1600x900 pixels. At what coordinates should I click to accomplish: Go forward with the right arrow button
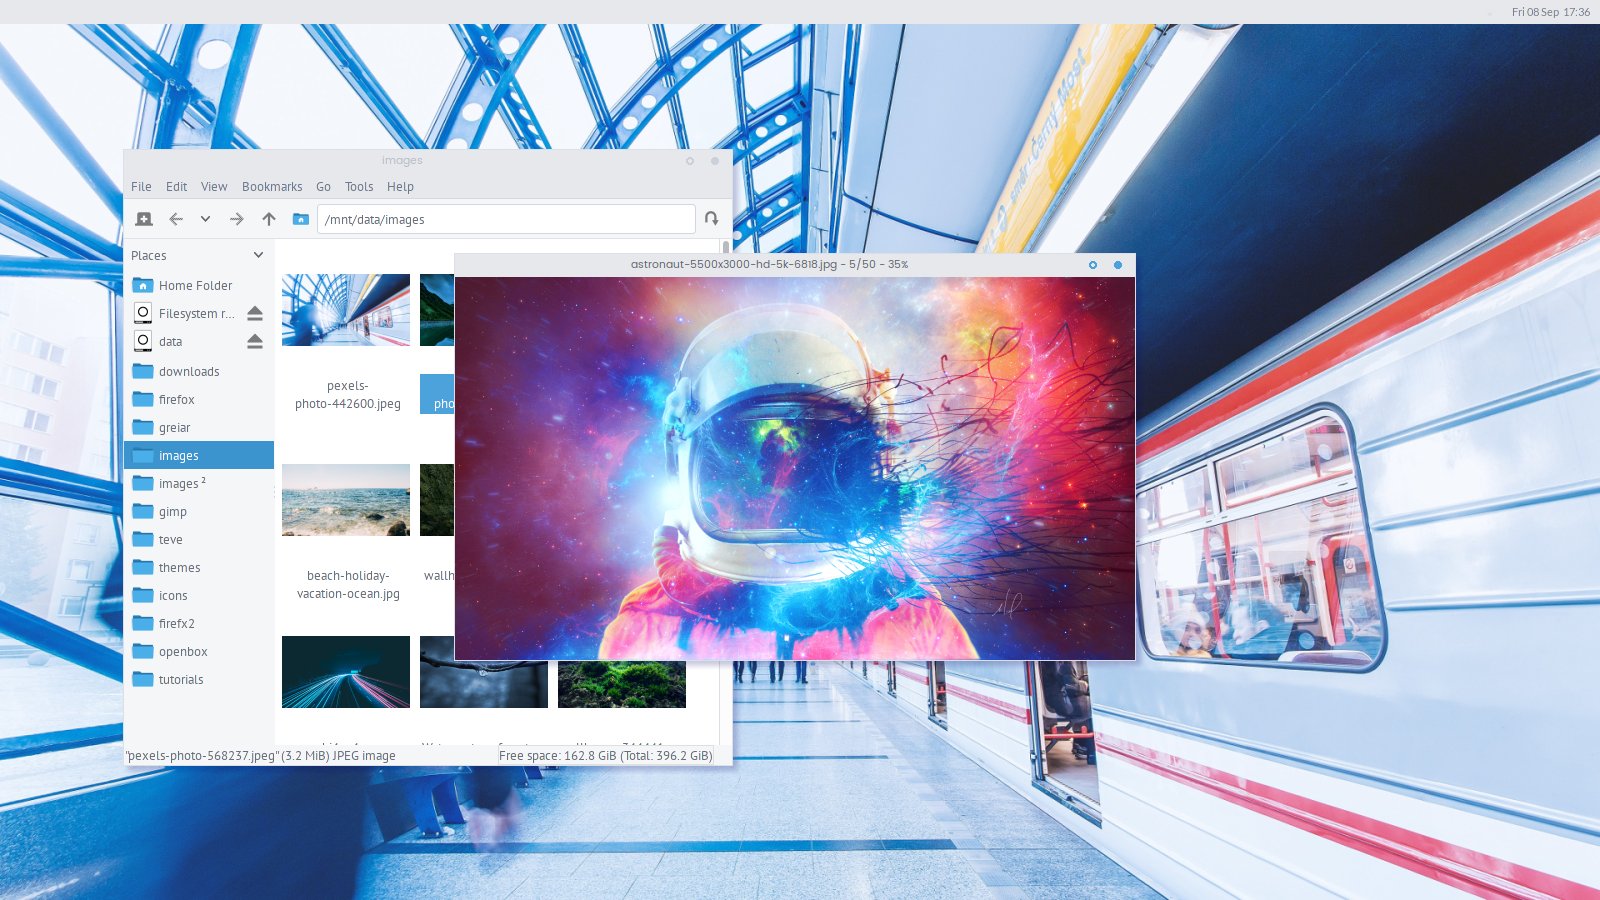pyautogui.click(x=237, y=219)
